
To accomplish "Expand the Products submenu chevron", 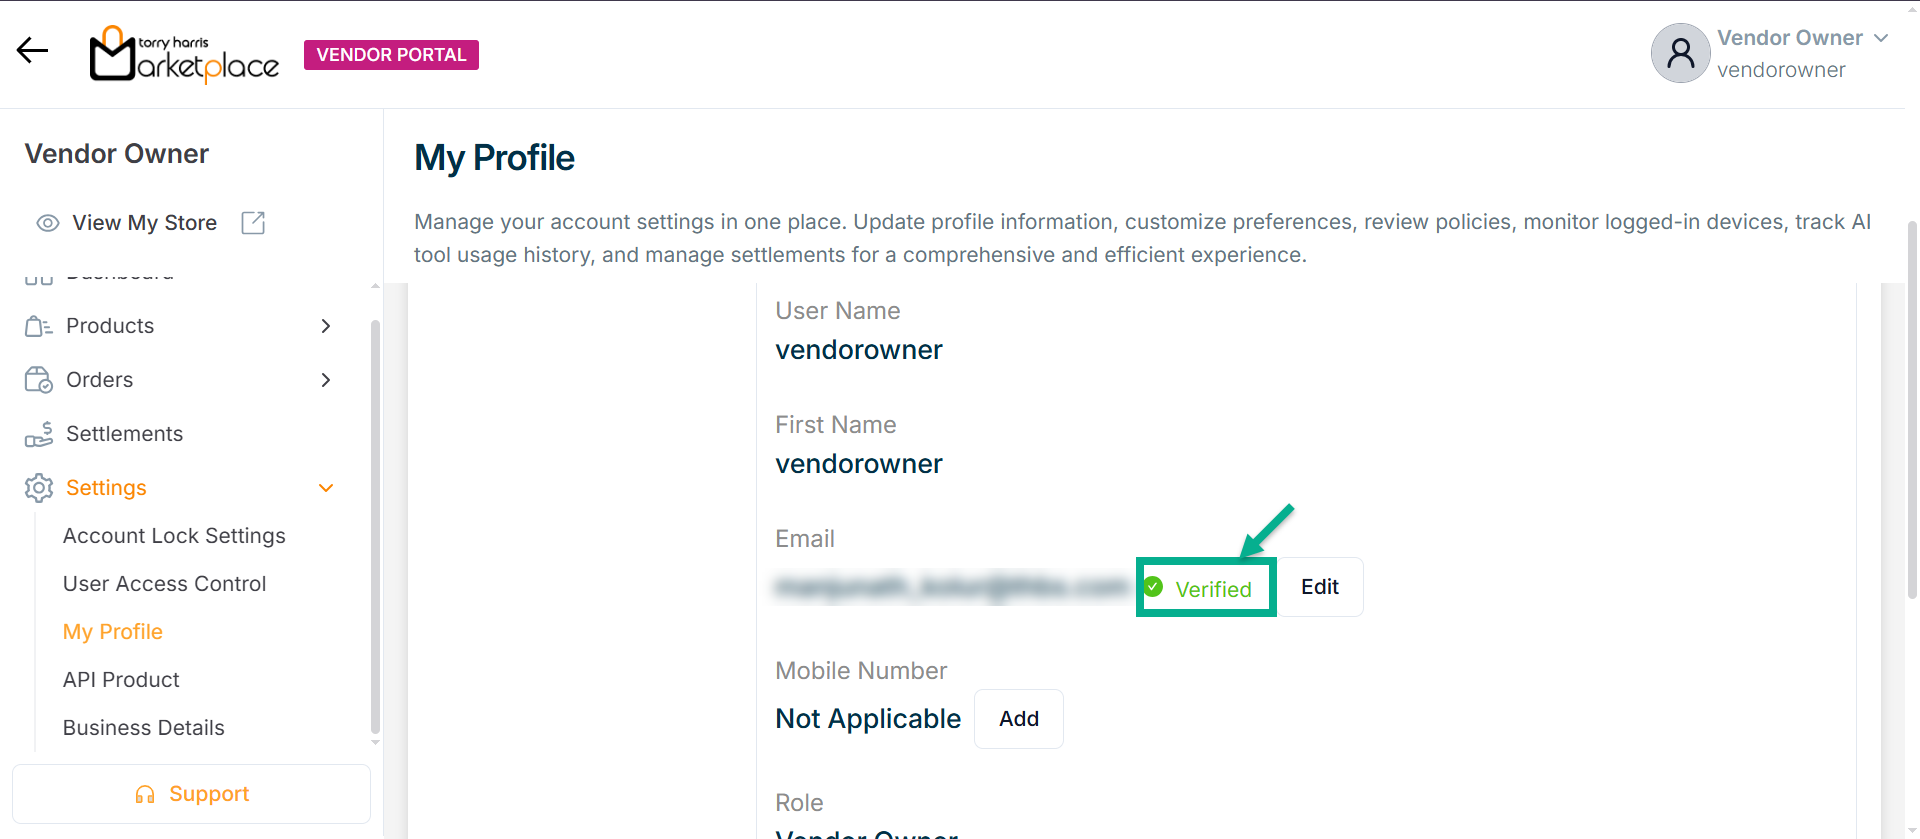I will [x=325, y=326].
